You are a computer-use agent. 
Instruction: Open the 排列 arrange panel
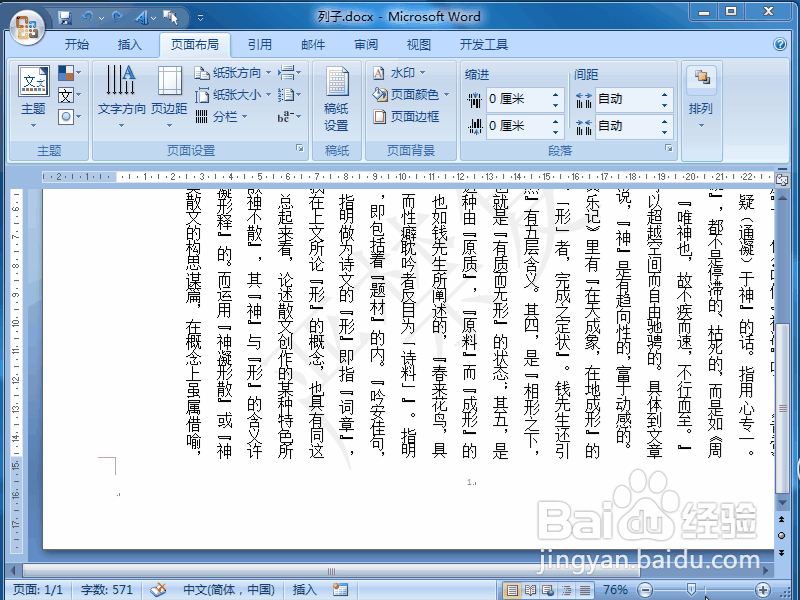(701, 94)
